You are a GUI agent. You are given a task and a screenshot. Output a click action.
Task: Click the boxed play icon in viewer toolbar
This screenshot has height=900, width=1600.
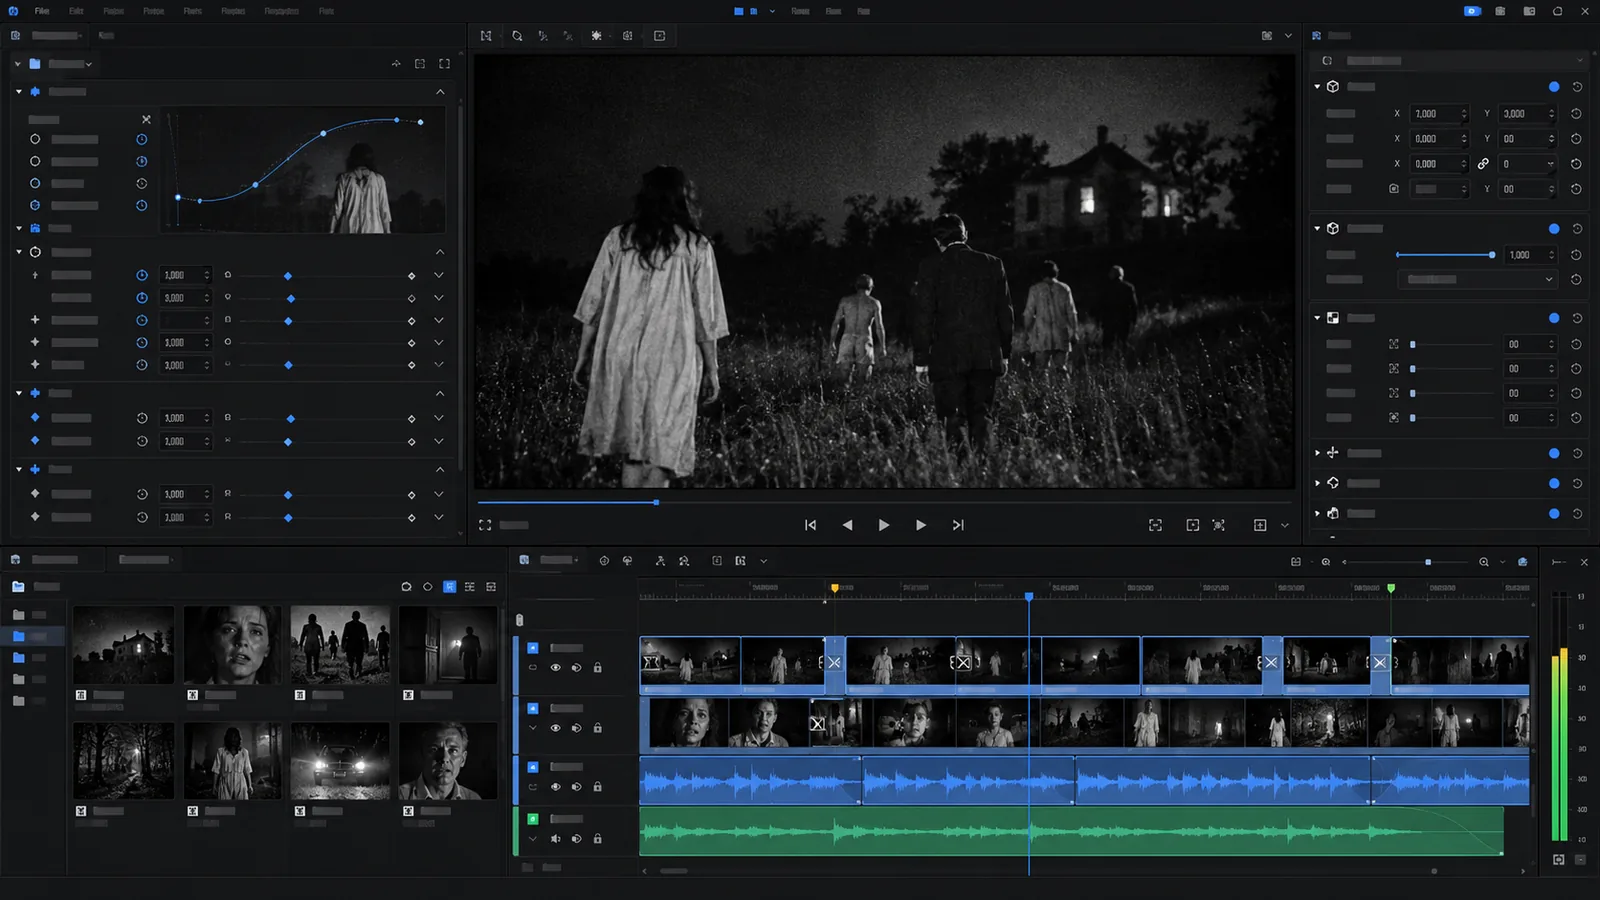[x=659, y=36]
